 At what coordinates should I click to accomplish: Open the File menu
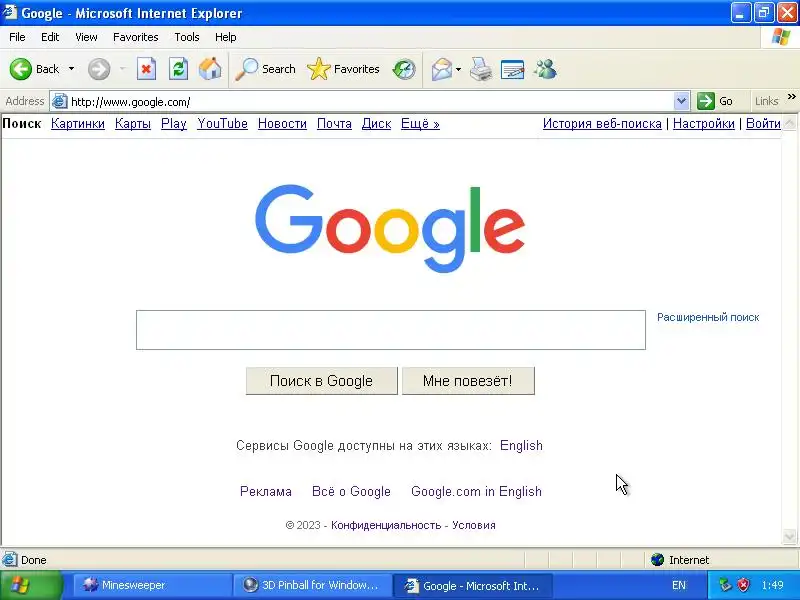tap(17, 37)
